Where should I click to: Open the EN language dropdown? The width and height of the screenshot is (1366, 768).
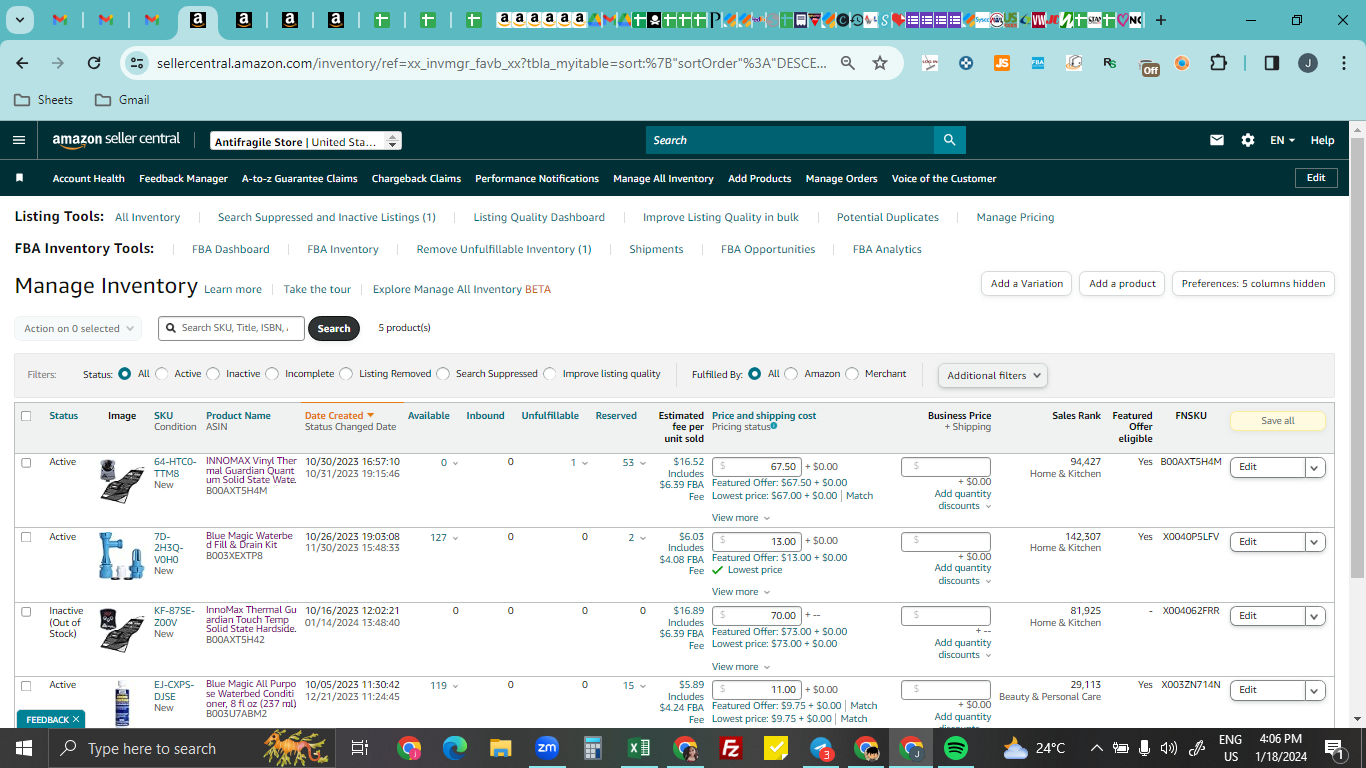pos(1282,140)
